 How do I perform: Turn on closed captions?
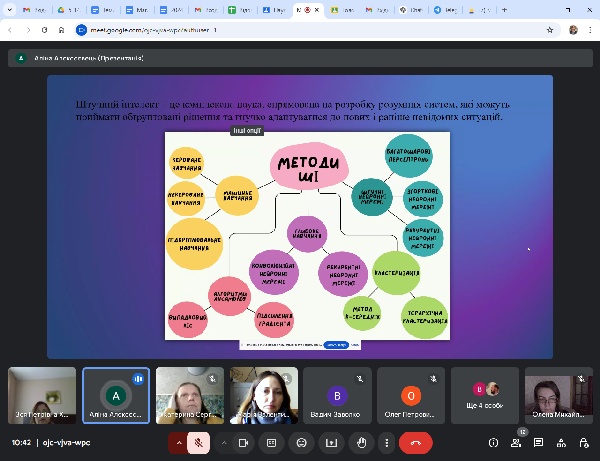click(x=271, y=442)
